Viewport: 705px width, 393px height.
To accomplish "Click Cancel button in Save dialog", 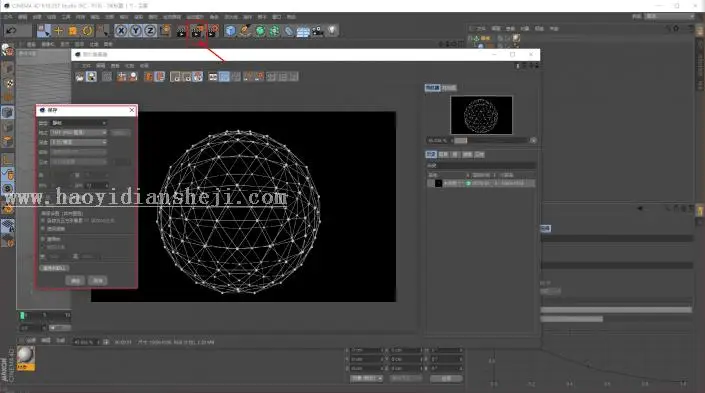I will pyautogui.click(x=98, y=281).
